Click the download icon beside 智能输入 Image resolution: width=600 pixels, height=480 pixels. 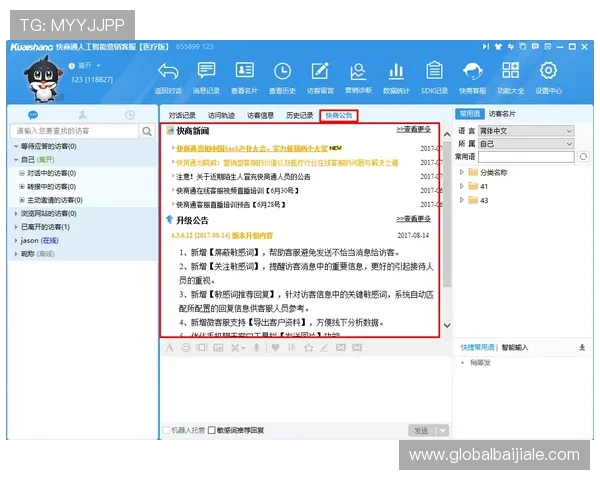click(x=582, y=347)
